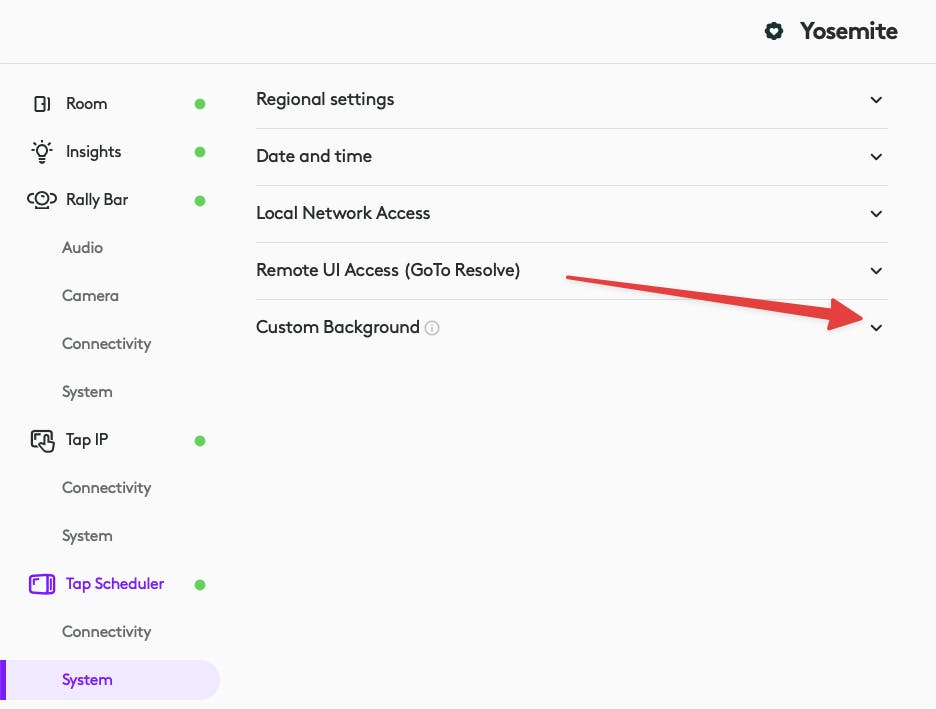936x709 pixels.
Task: Click the Tap Scheduler panel icon
Action: pyautogui.click(x=42, y=584)
